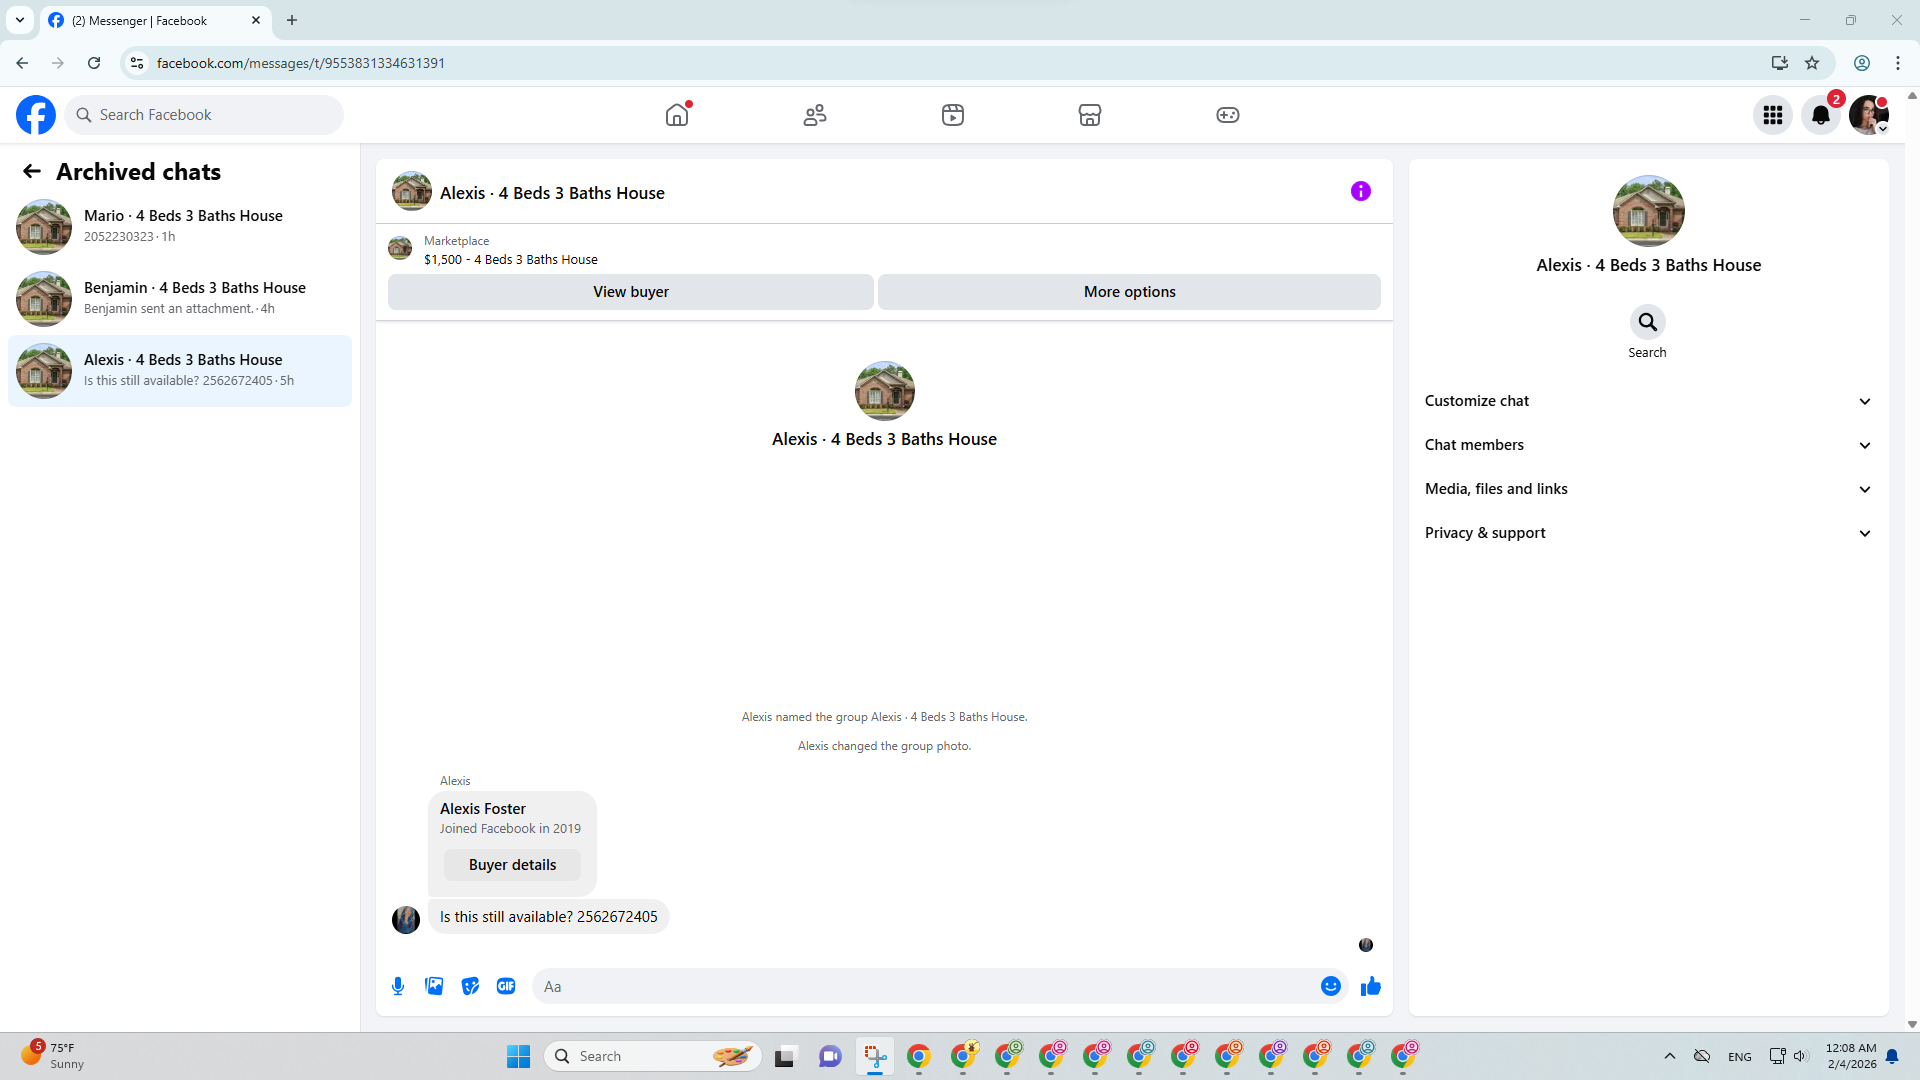Click the Buyer details button
The image size is (1920, 1080).
[512, 865]
